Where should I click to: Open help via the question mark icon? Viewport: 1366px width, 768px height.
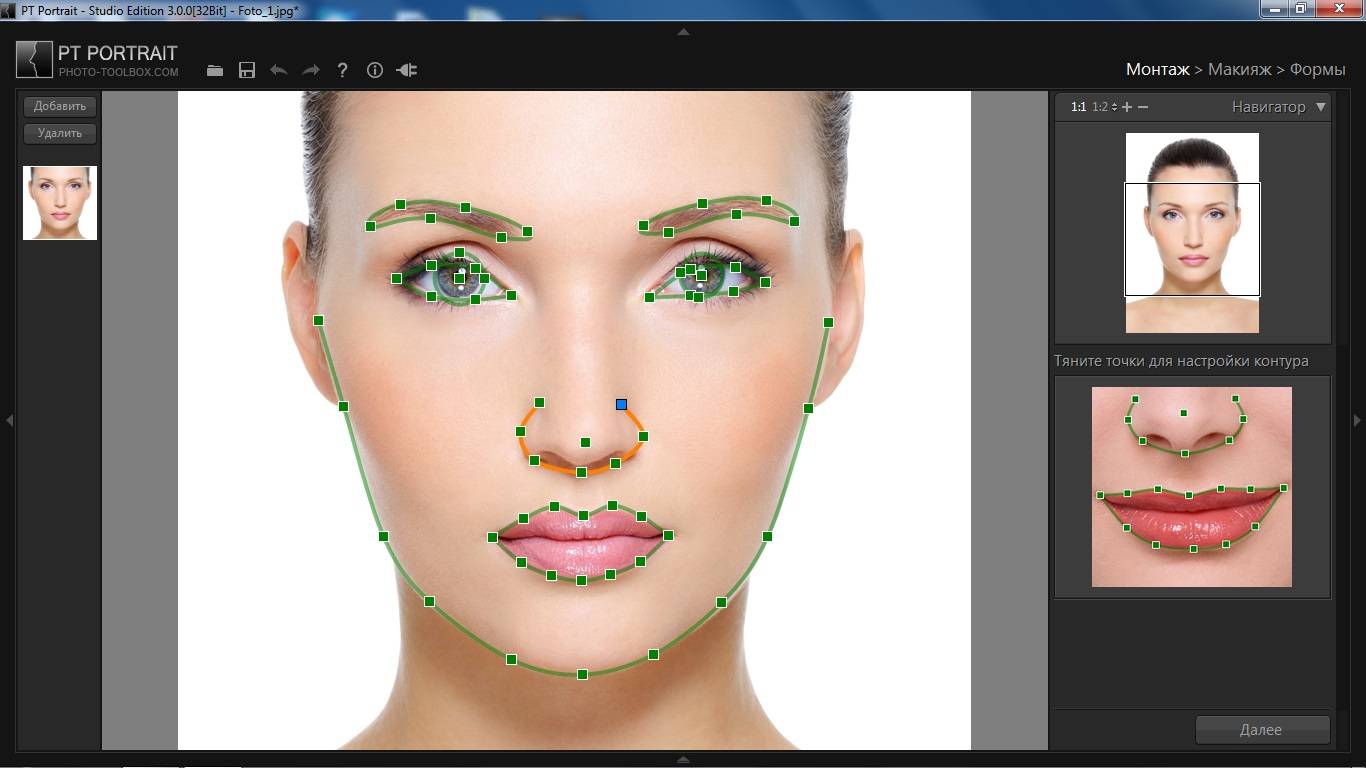[343, 70]
